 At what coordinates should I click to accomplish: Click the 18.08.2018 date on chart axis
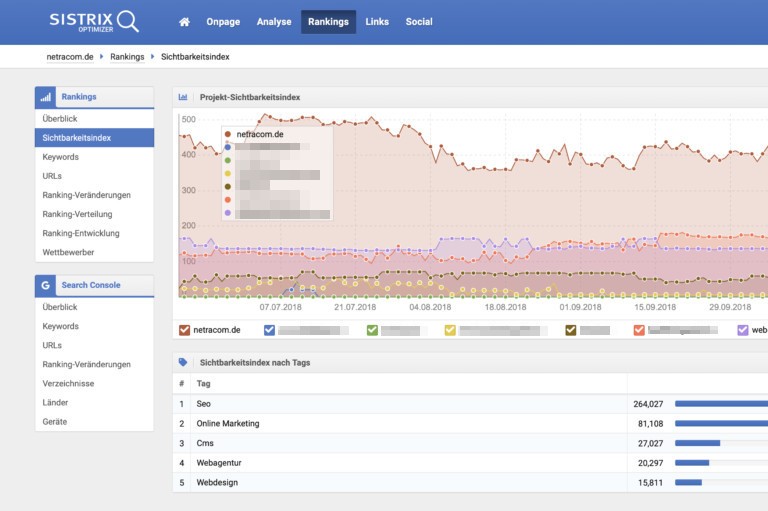pos(505,307)
